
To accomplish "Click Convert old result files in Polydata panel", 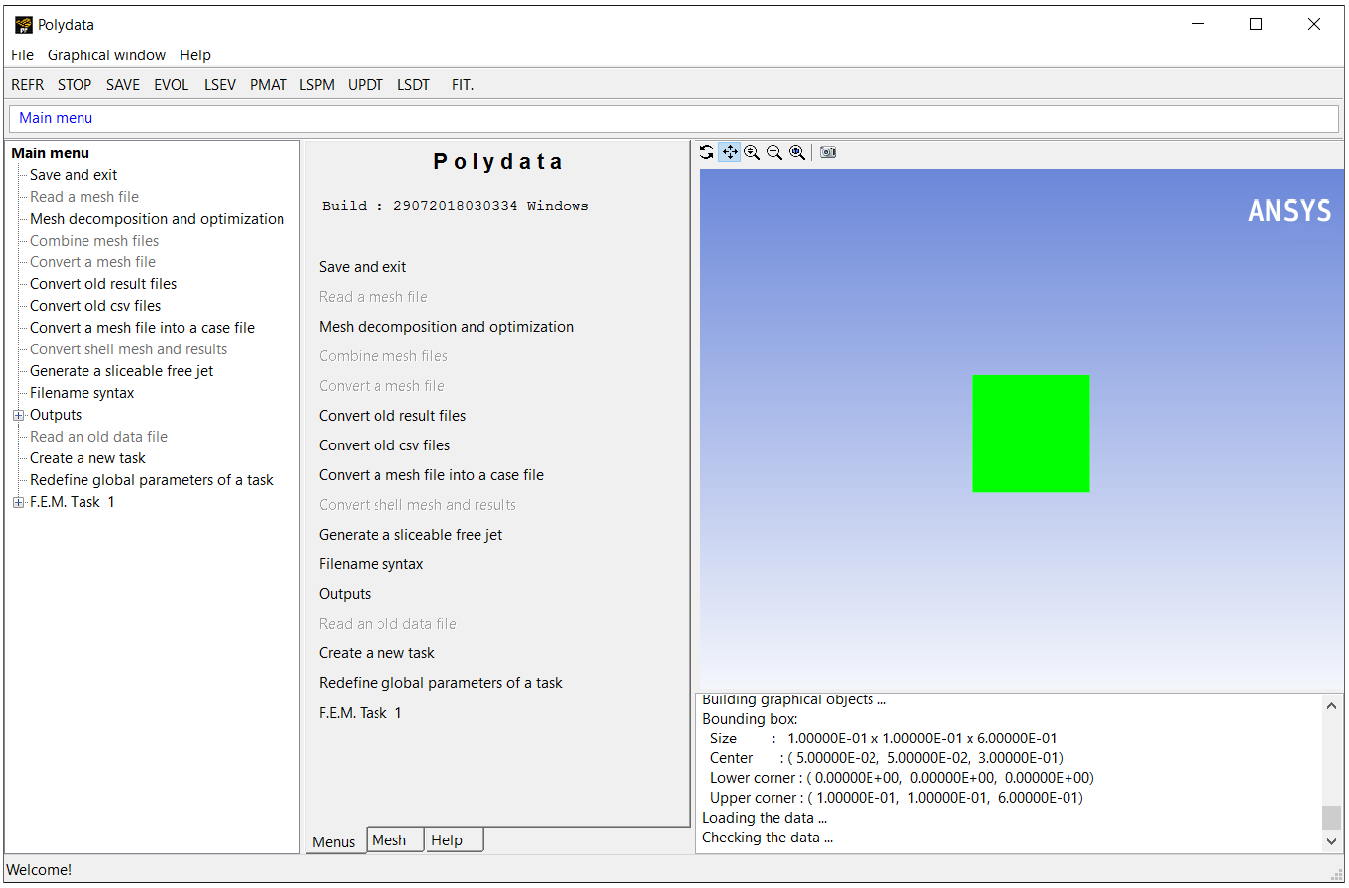I will [392, 416].
